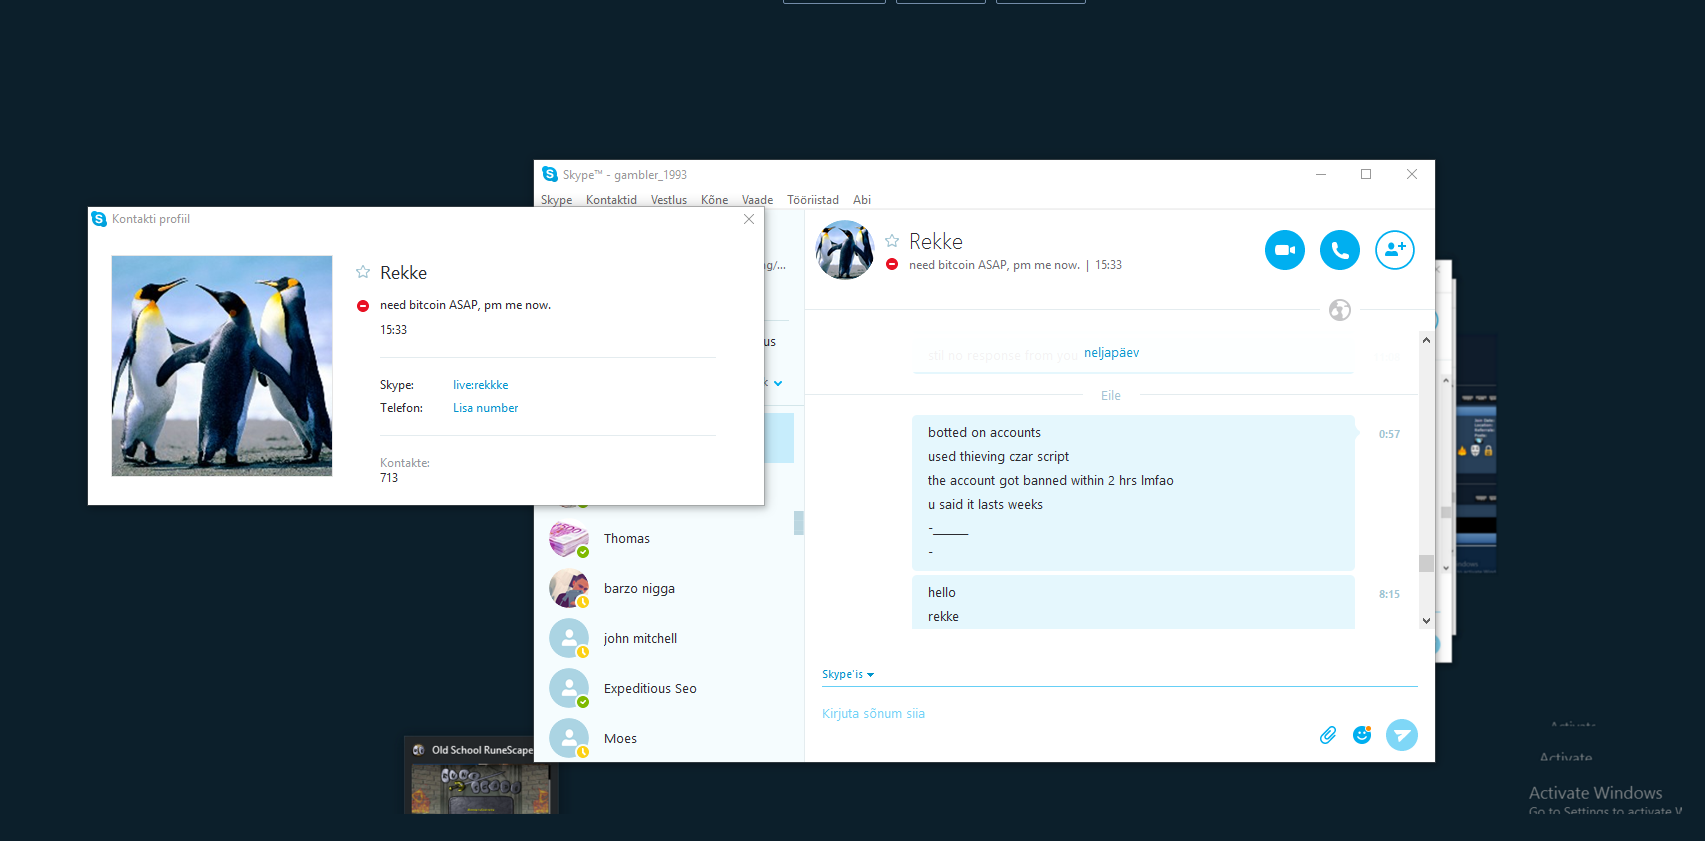Select contact Moes
1705x841 pixels.
pos(669,739)
